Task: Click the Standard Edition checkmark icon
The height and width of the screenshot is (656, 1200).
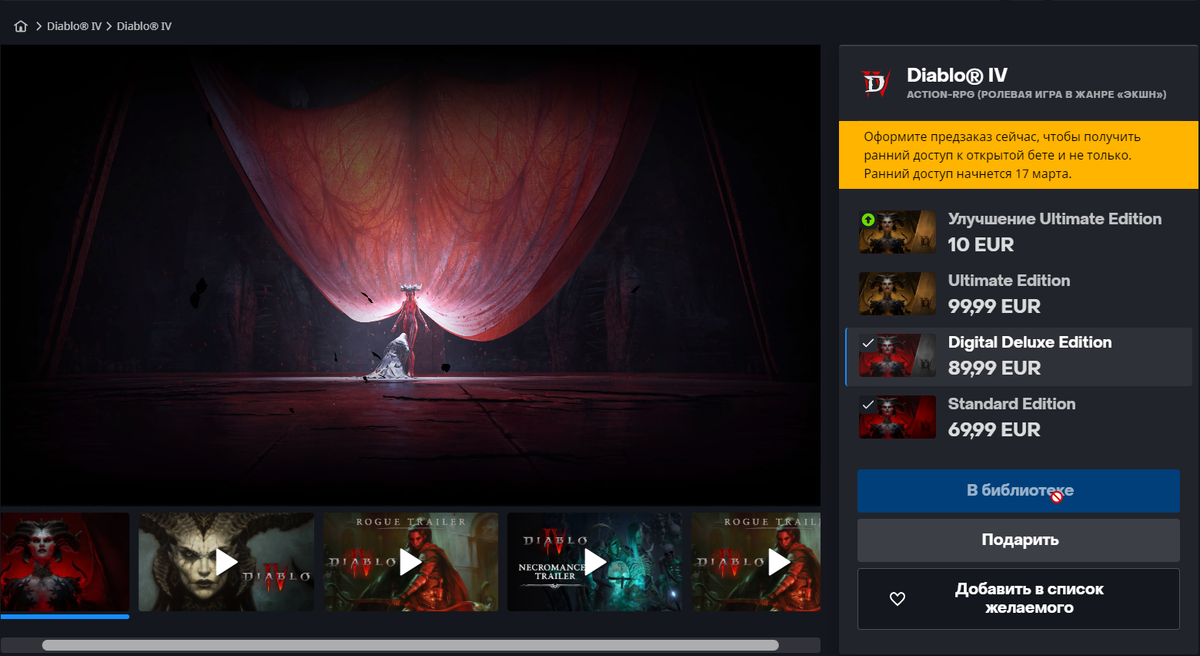Action: (x=868, y=405)
